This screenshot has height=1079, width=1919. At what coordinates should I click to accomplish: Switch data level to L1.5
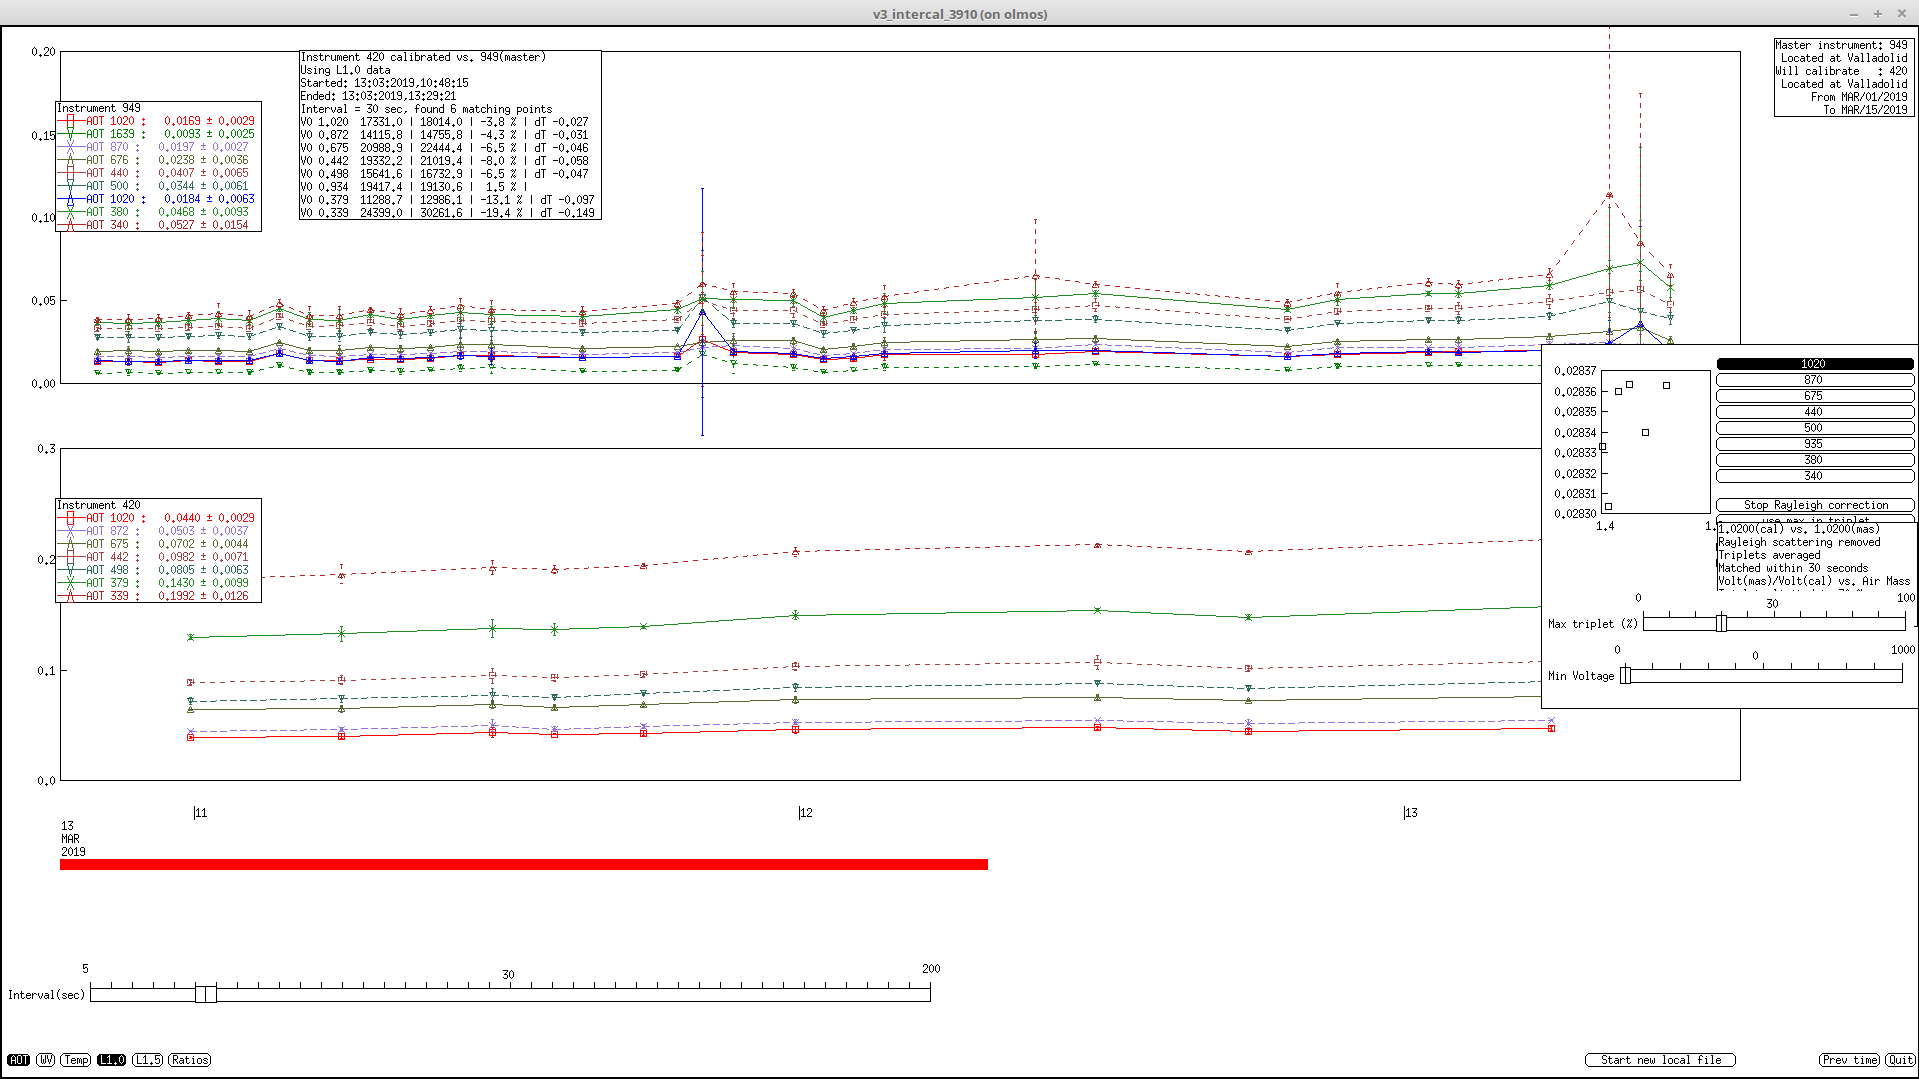pos(147,1060)
